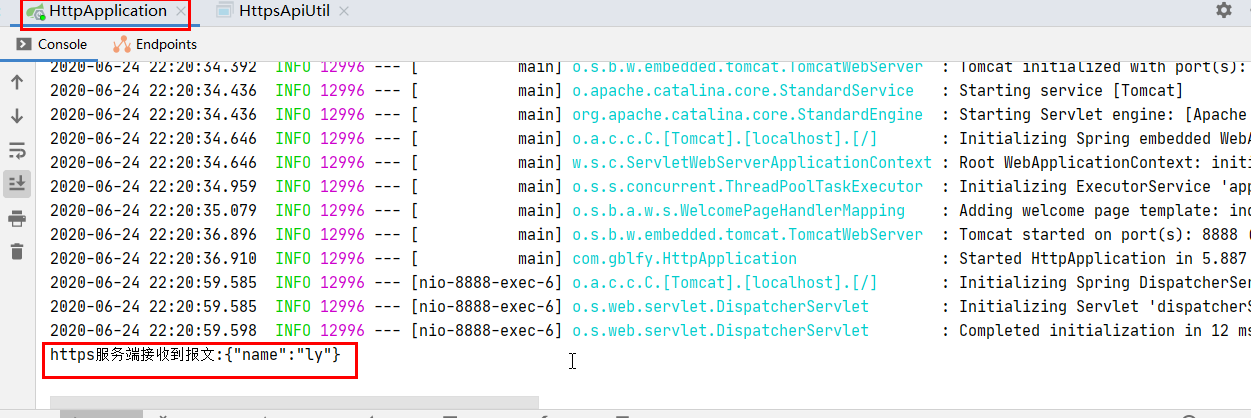Click w.s.c.ServletWebServerApplicationContext logger name
Viewport: 1251px width, 418px height.
click(752, 163)
